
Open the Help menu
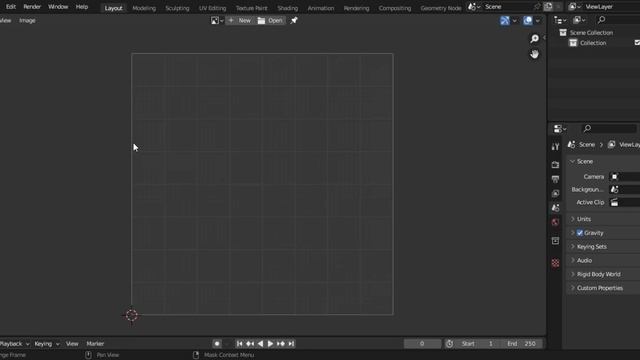[82, 7]
